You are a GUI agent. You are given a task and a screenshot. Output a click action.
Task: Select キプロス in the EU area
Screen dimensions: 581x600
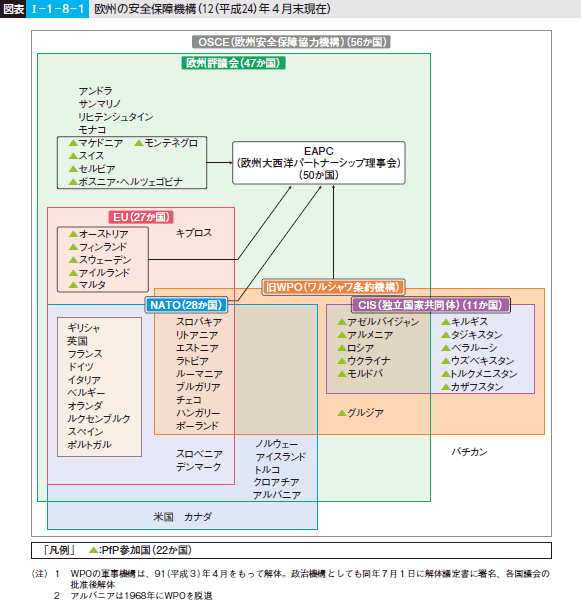(194, 233)
